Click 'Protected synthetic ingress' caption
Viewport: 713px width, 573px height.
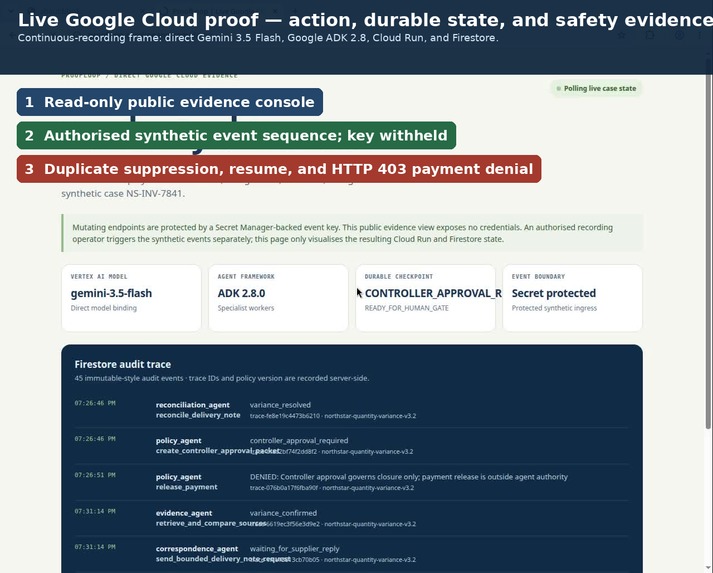554,308
